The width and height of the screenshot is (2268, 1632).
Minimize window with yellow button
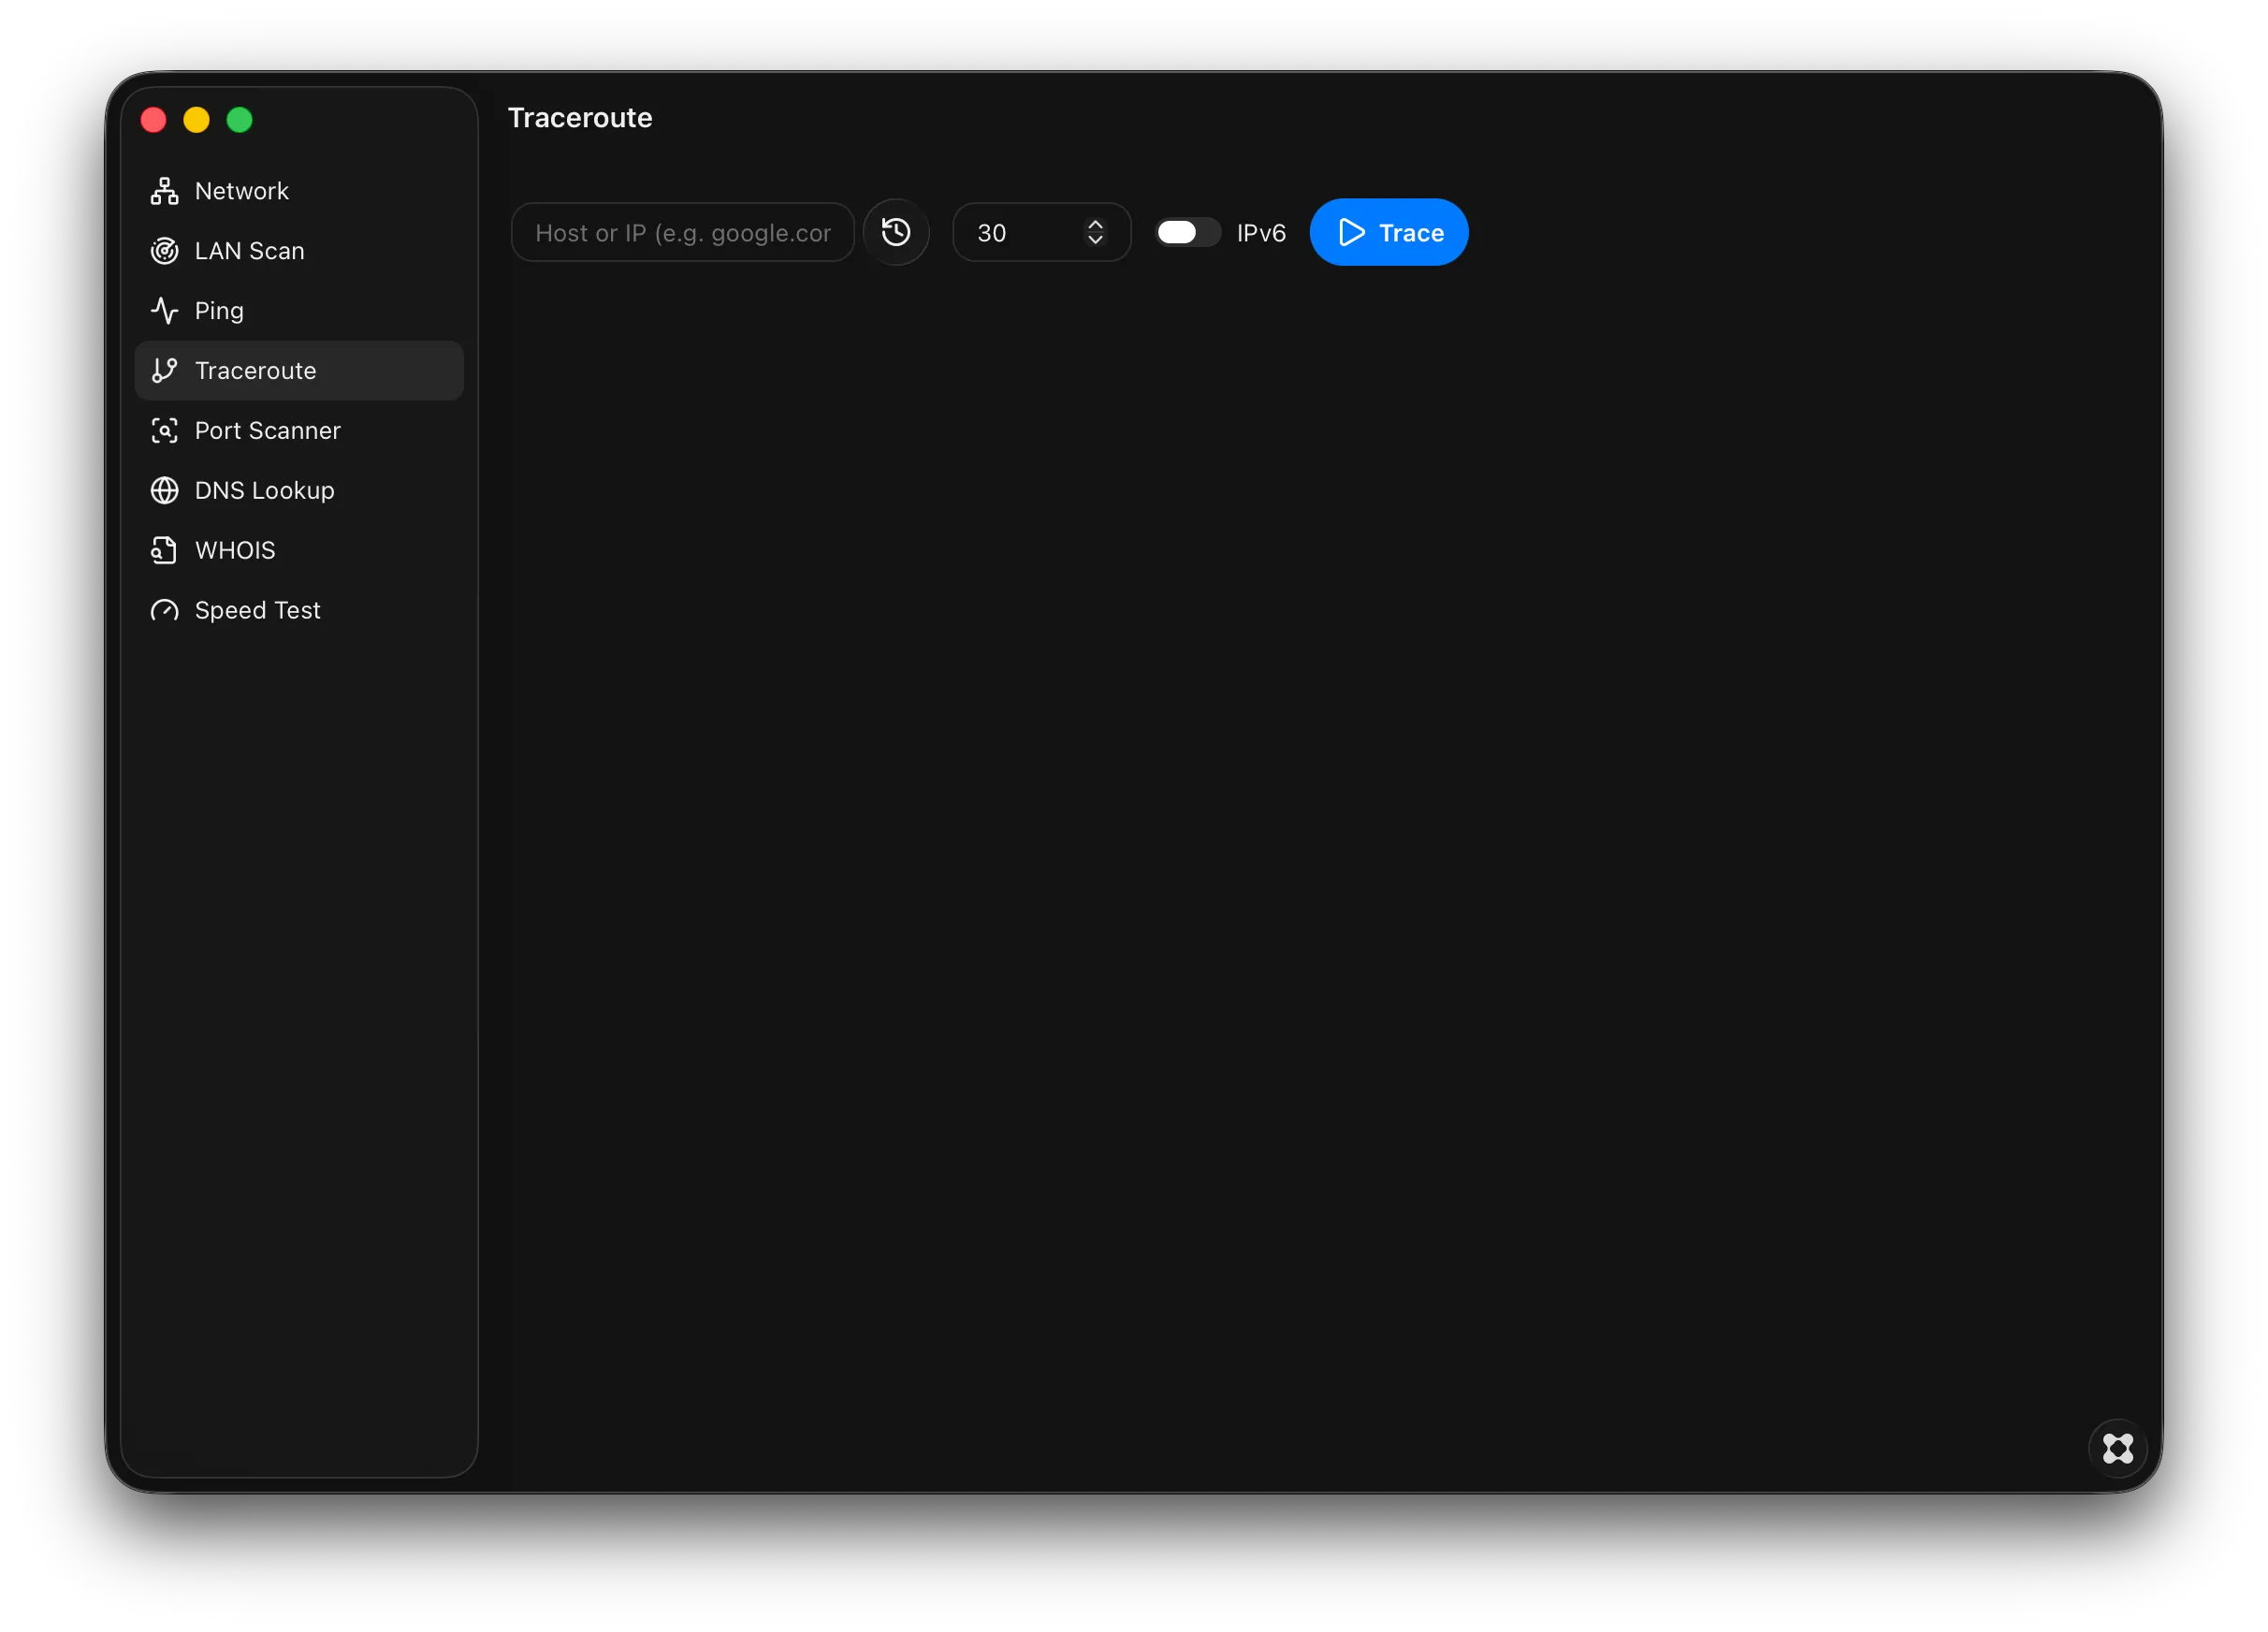click(x=197, y=120)
